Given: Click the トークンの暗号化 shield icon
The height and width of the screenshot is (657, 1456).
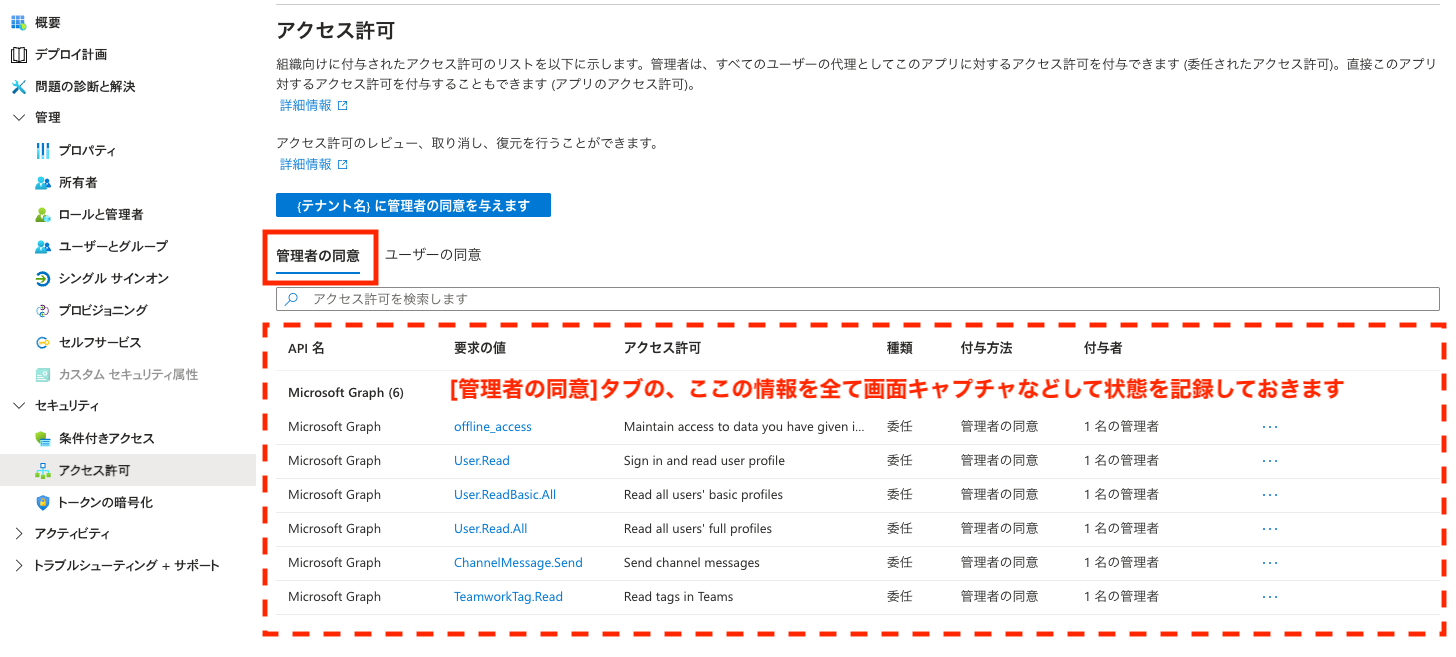Looking at the screenshot, I should [x=42, y=502].
